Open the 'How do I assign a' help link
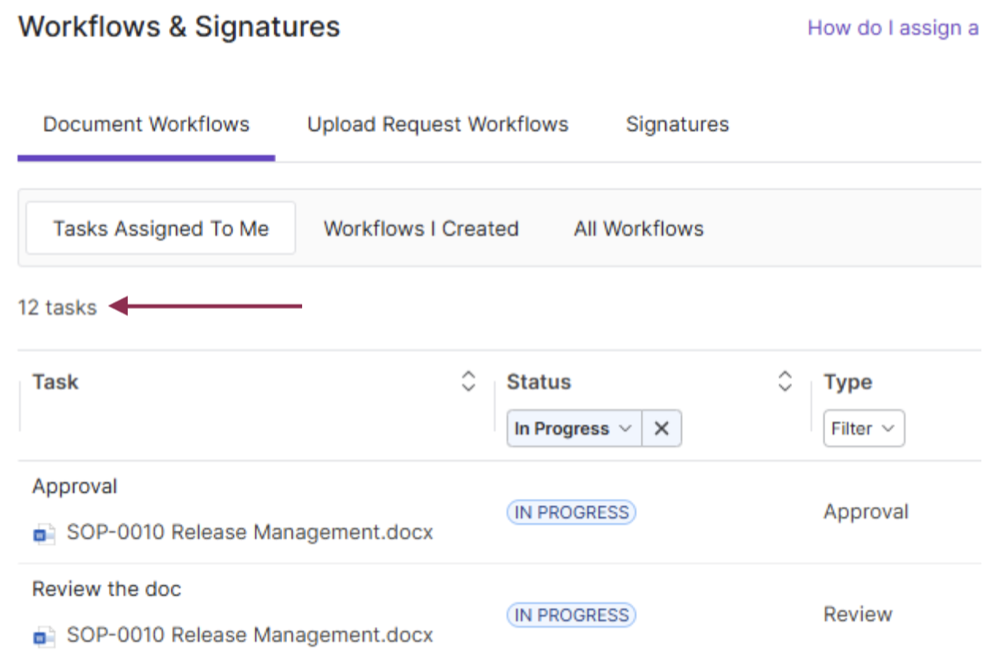Image resolution: width=999 pixels, height=664 pixels. [892, 28]
